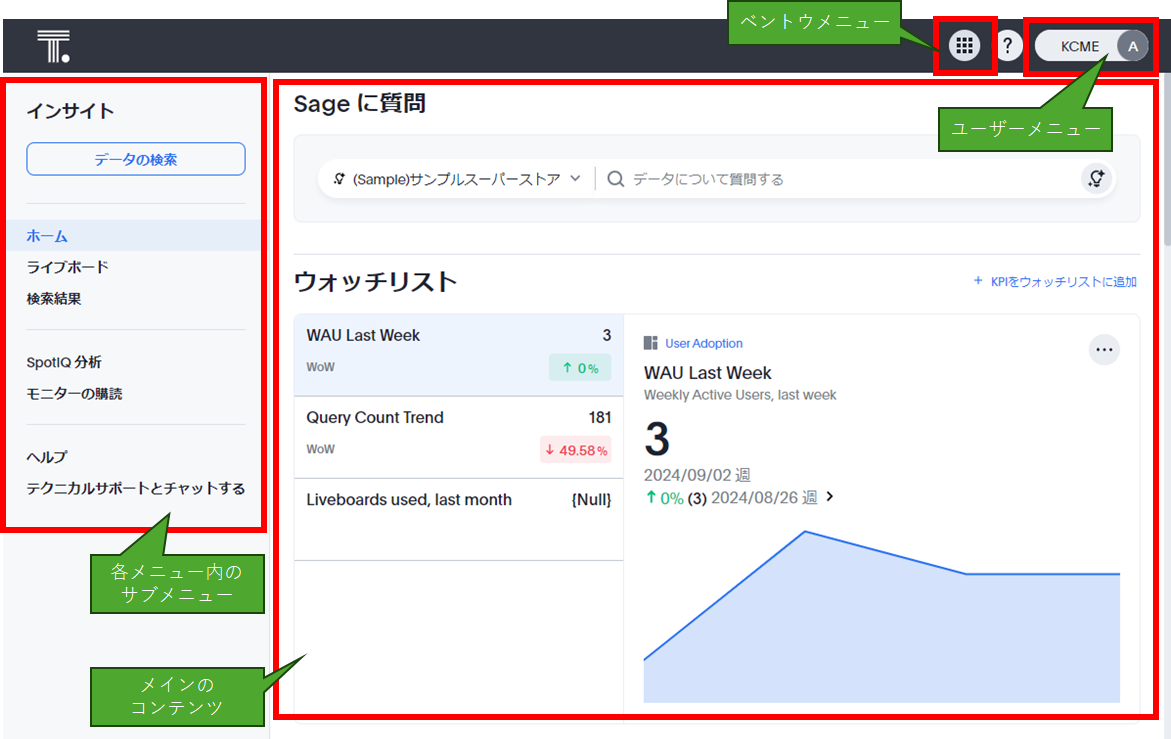Open 検索結果 in the sidebar

click(54, 298)
